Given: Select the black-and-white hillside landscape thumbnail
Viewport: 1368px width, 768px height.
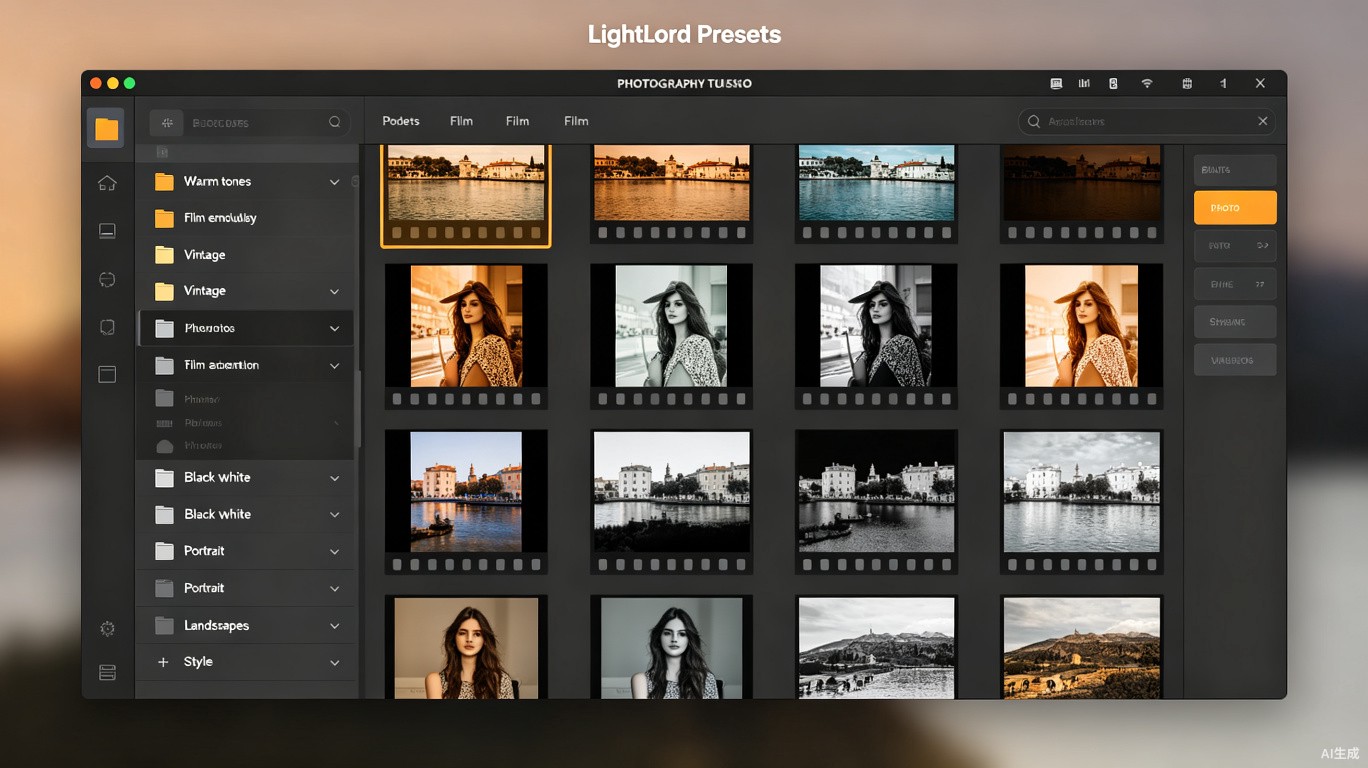Looking at the screenshot, I should 876,646.
